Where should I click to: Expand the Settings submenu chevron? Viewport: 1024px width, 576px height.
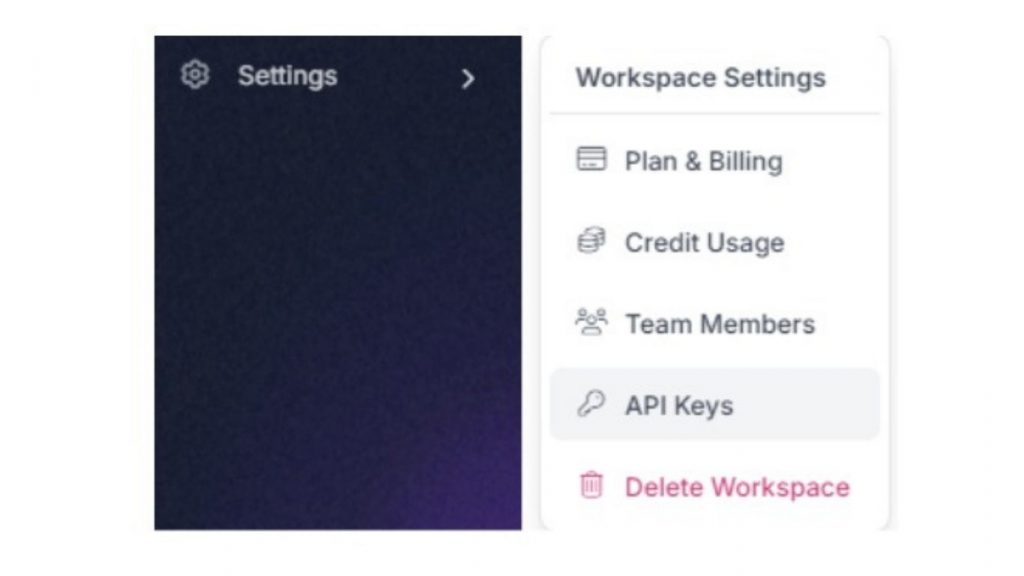click(x=469, y=79)
